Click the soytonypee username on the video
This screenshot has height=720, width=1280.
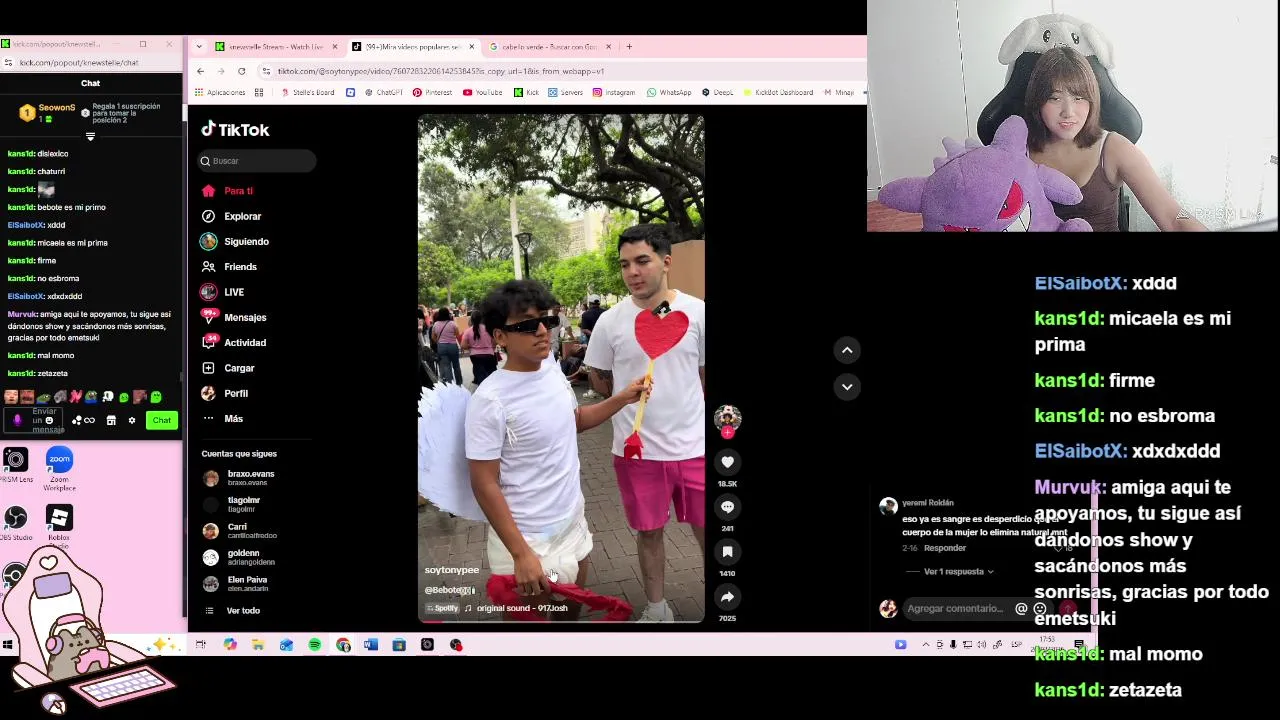click(x=452, y=570)
